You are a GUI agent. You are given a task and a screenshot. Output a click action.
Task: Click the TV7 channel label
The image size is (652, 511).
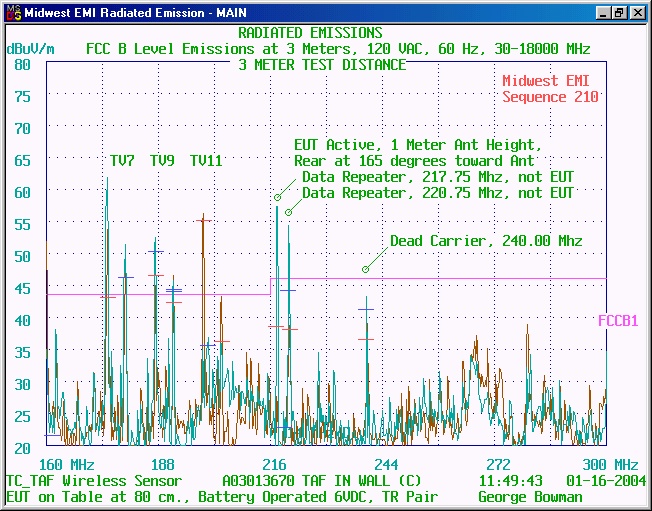pyautogui.click(x=122, y=161)
